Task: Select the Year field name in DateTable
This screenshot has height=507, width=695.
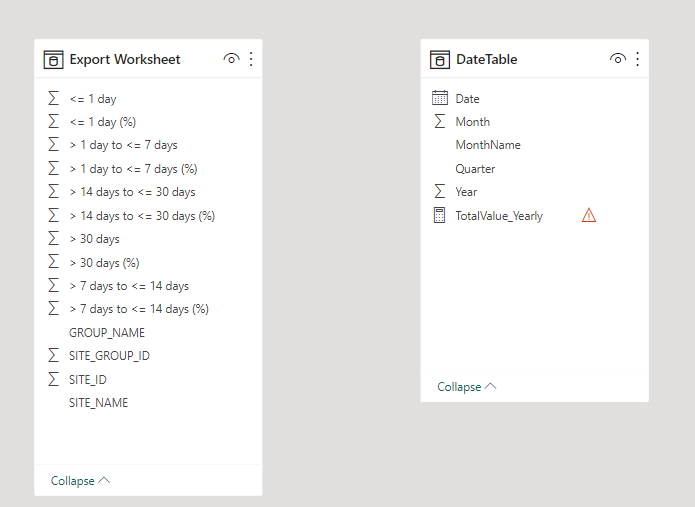Action: tap(466, 192)
